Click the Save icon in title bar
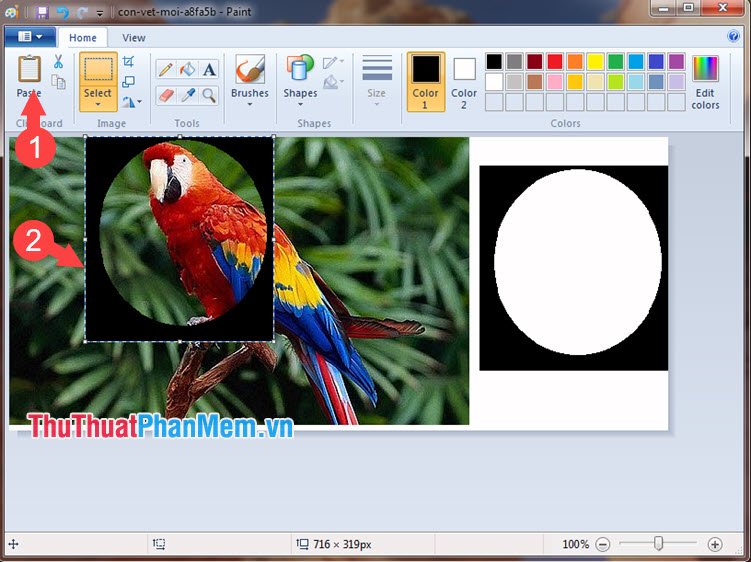The height and width of the screenshot is (562, 751). point(42,12)
